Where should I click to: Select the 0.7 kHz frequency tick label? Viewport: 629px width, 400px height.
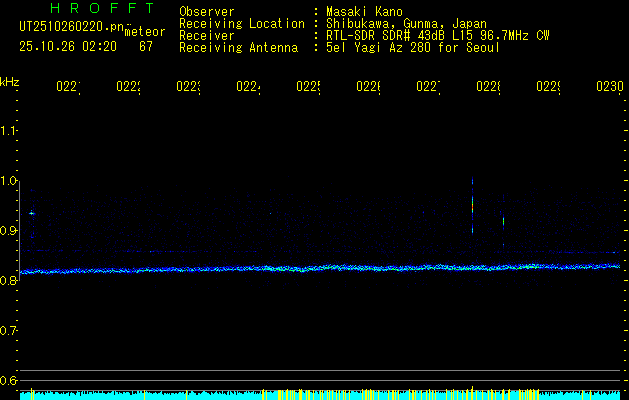click(x=9, y=331)
